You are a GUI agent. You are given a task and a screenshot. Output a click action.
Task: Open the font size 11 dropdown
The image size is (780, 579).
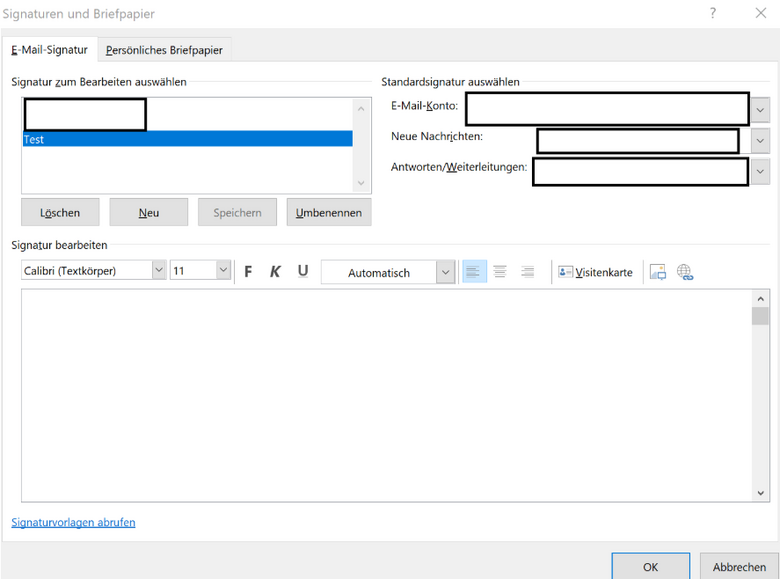pos(224,270)
